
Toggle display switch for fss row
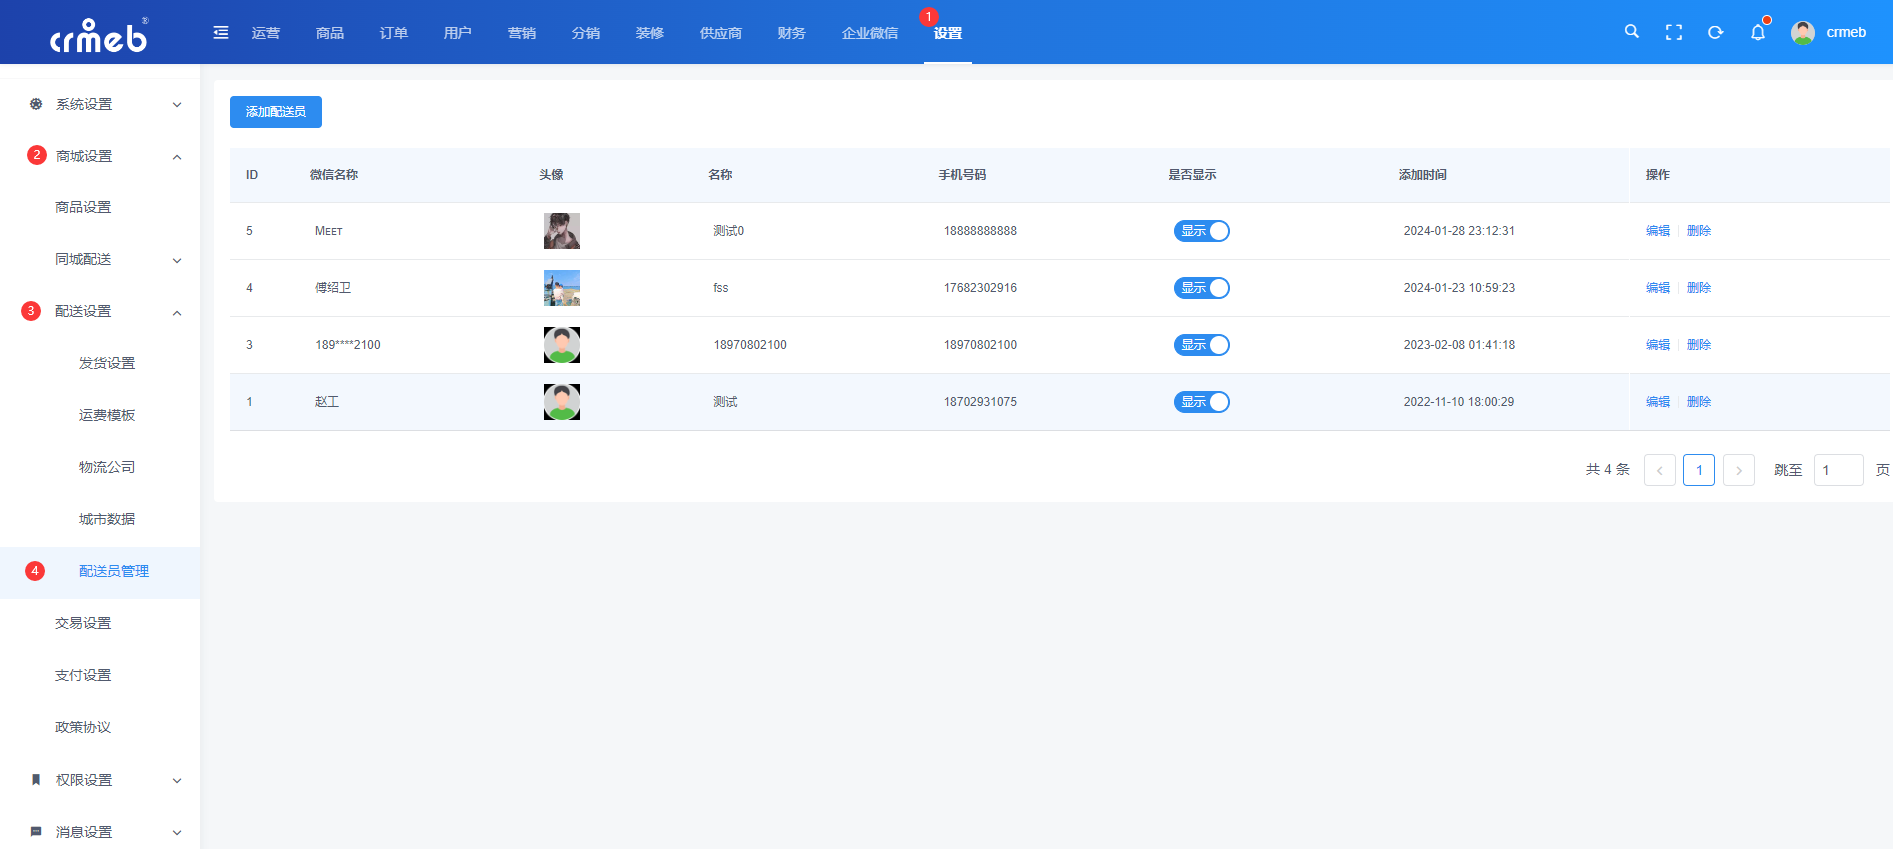point(1201,288)
